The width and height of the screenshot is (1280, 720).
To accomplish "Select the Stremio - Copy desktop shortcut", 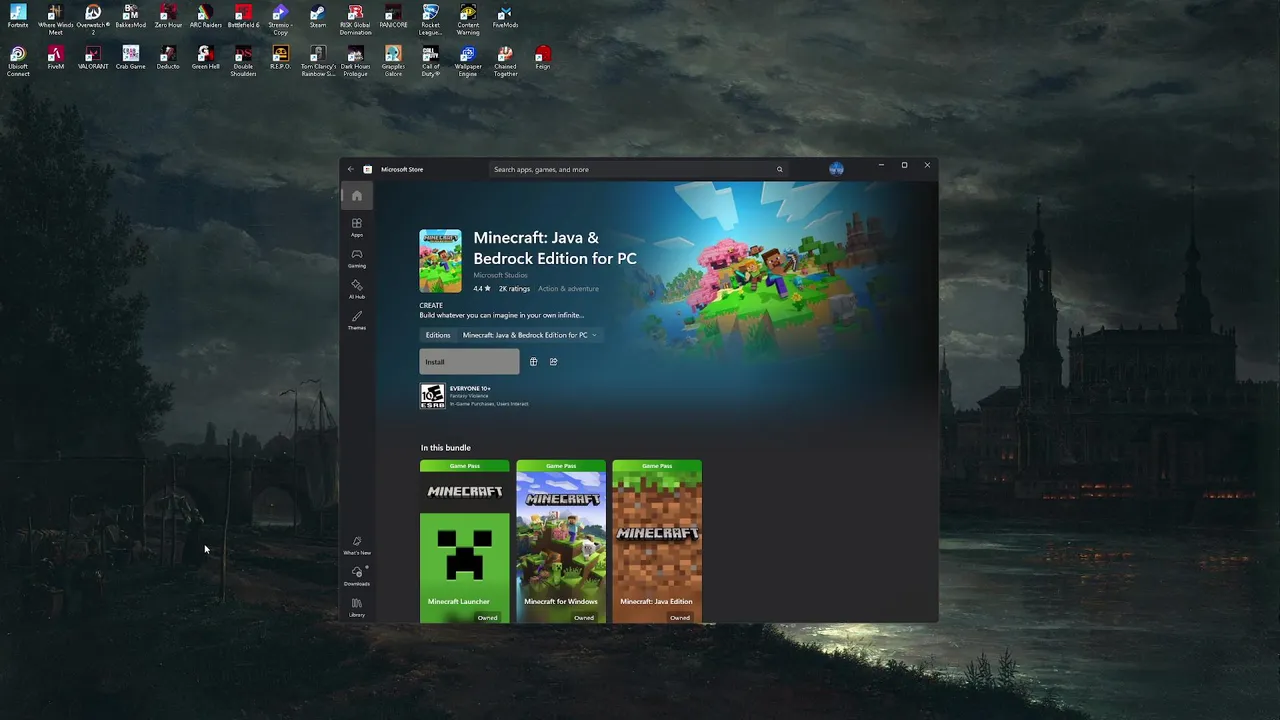I will 280,20.
